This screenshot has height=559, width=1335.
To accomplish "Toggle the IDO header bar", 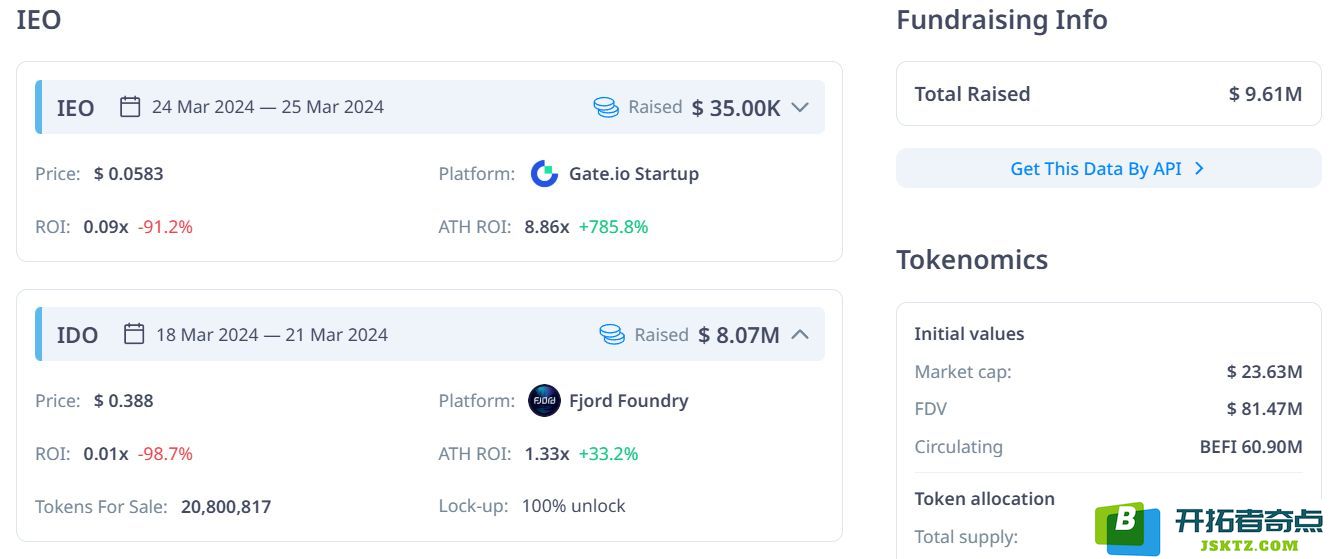I will pyautogui.click(x=430, y=334).
